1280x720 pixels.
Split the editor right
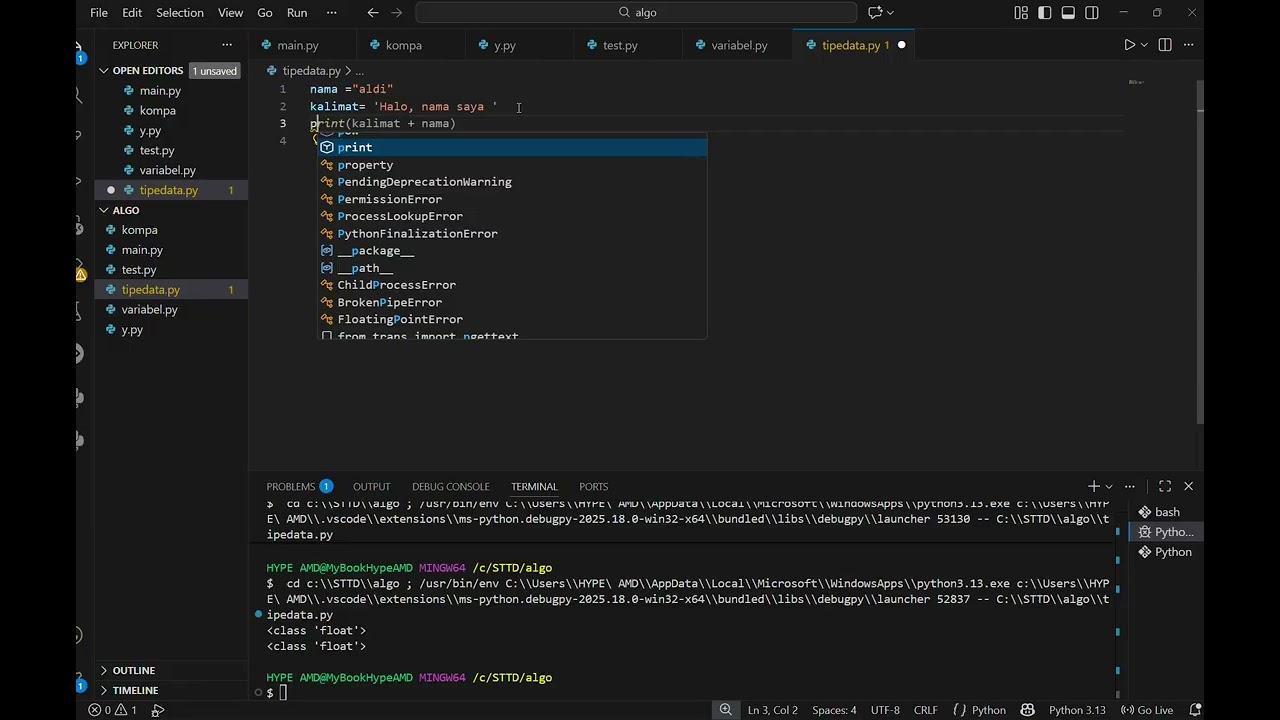pos(1165,45)
